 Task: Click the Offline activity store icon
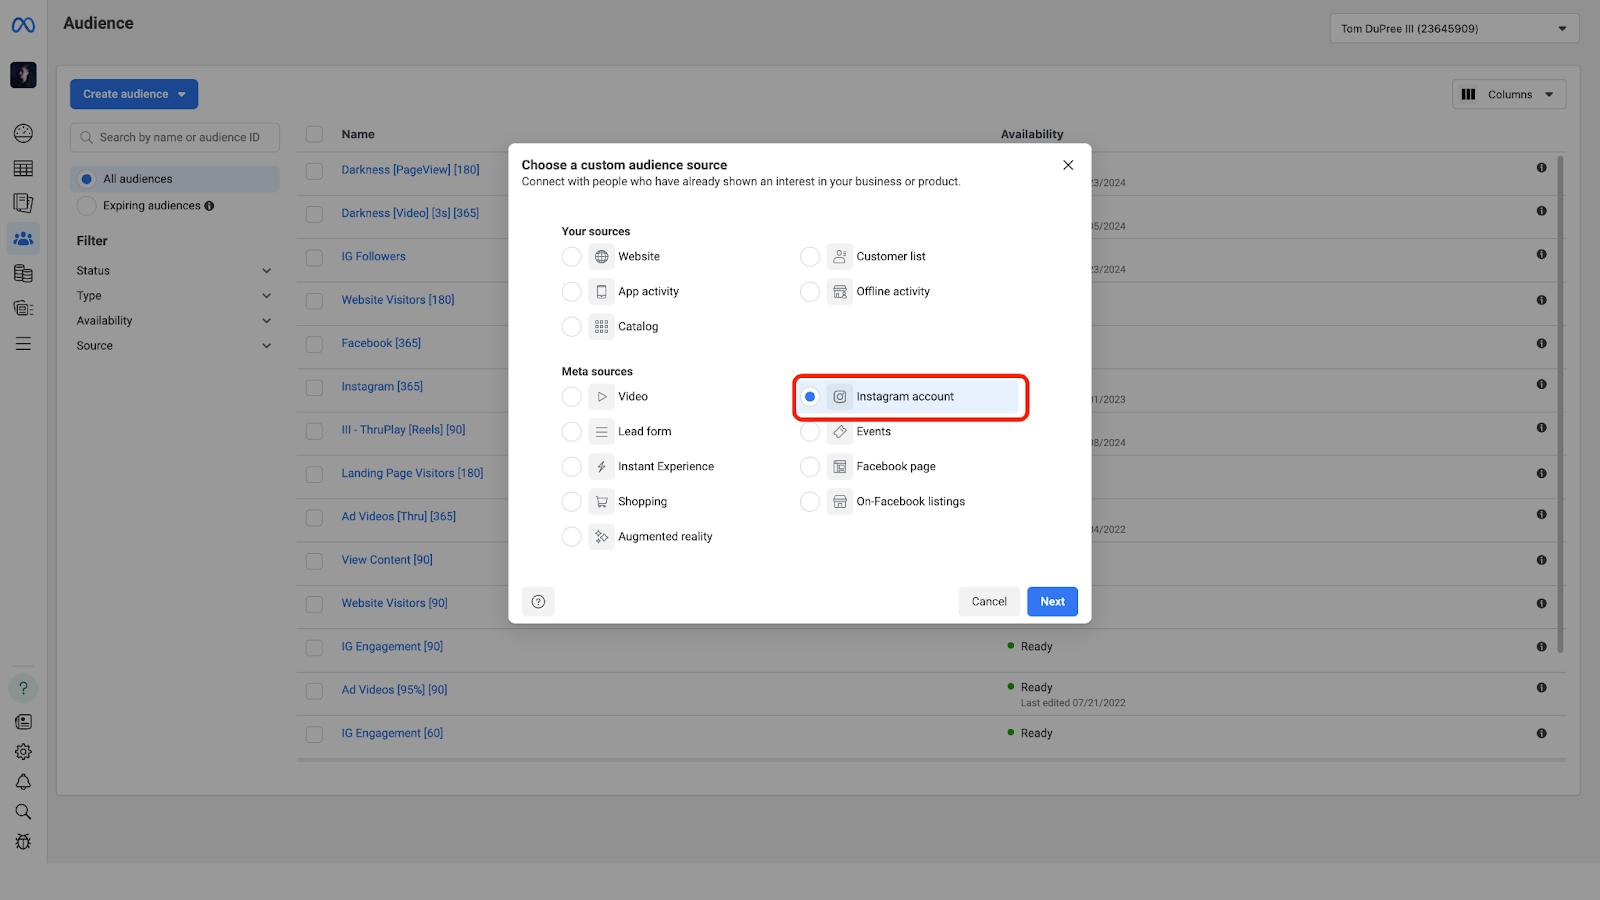click(840, 292)
